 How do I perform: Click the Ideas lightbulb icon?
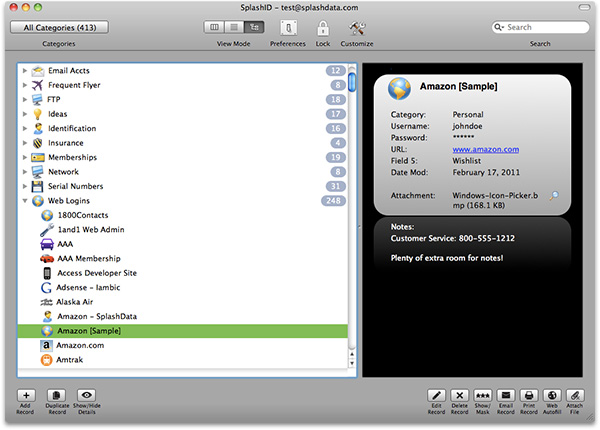coord(38,114)
